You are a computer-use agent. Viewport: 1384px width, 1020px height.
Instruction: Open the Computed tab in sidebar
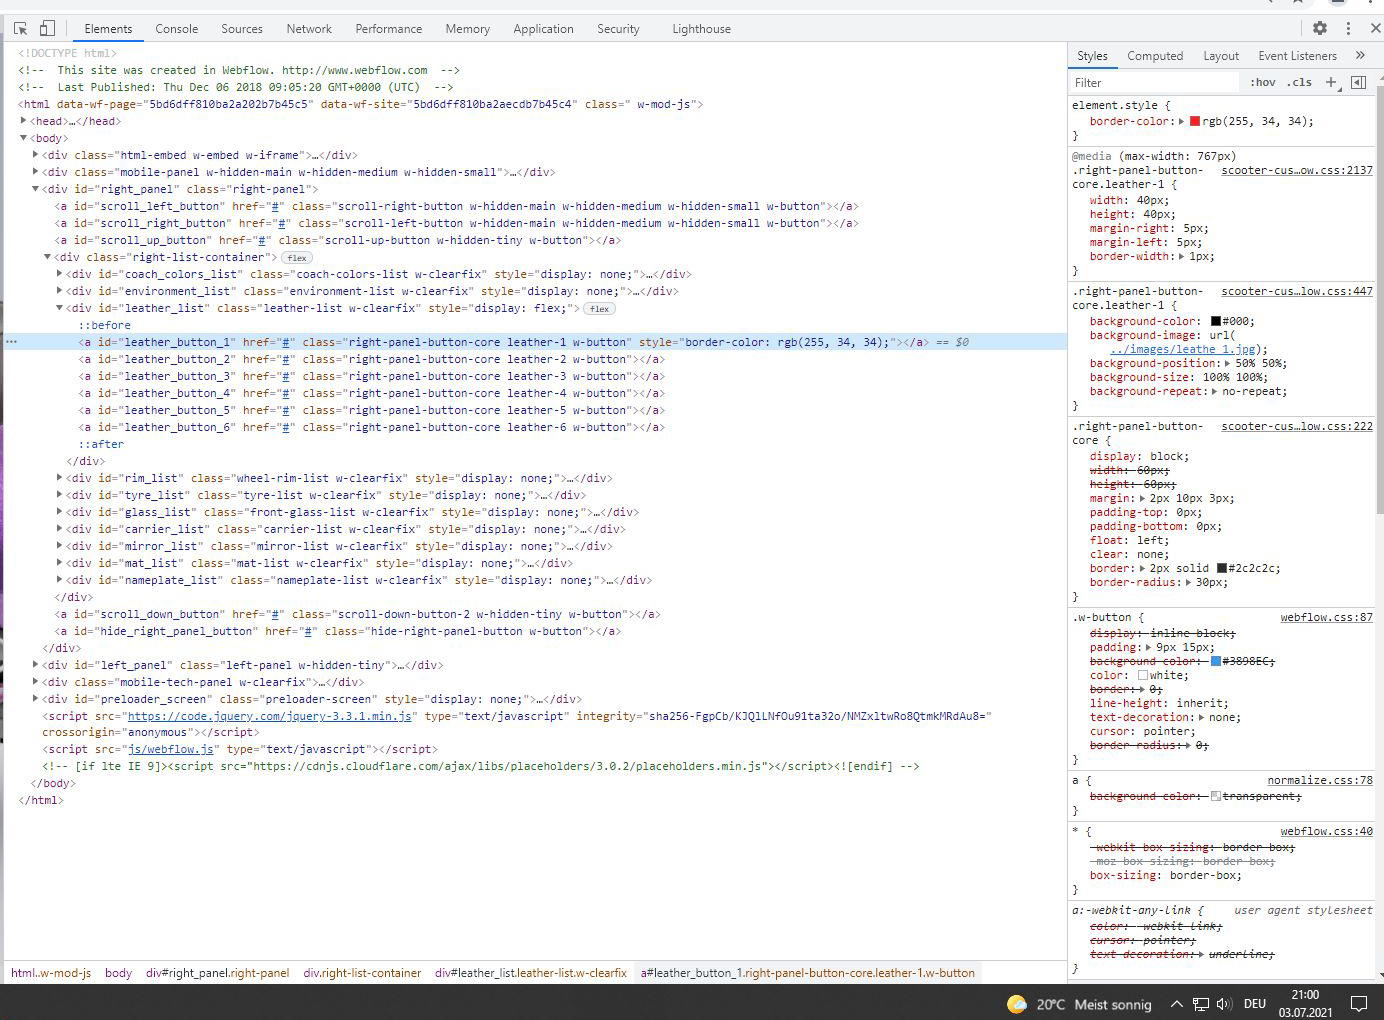coord(1154,56)
